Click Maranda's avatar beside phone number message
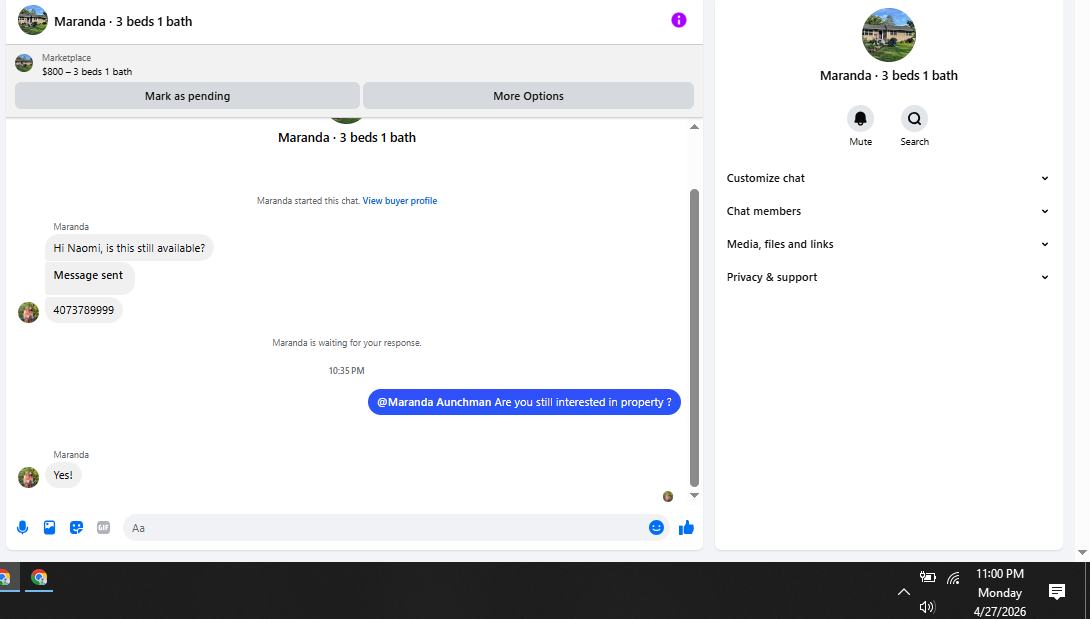 tap(29, 312)
